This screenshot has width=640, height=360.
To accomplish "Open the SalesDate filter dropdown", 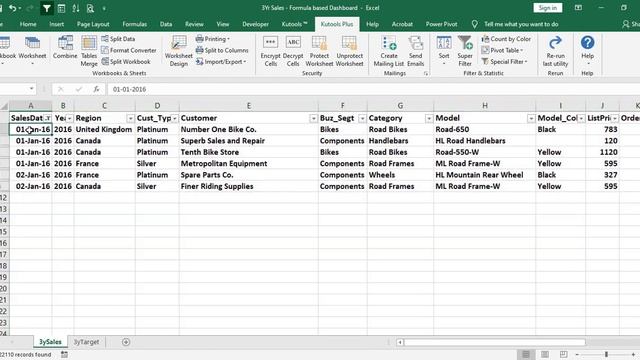I will click(47, 118).
